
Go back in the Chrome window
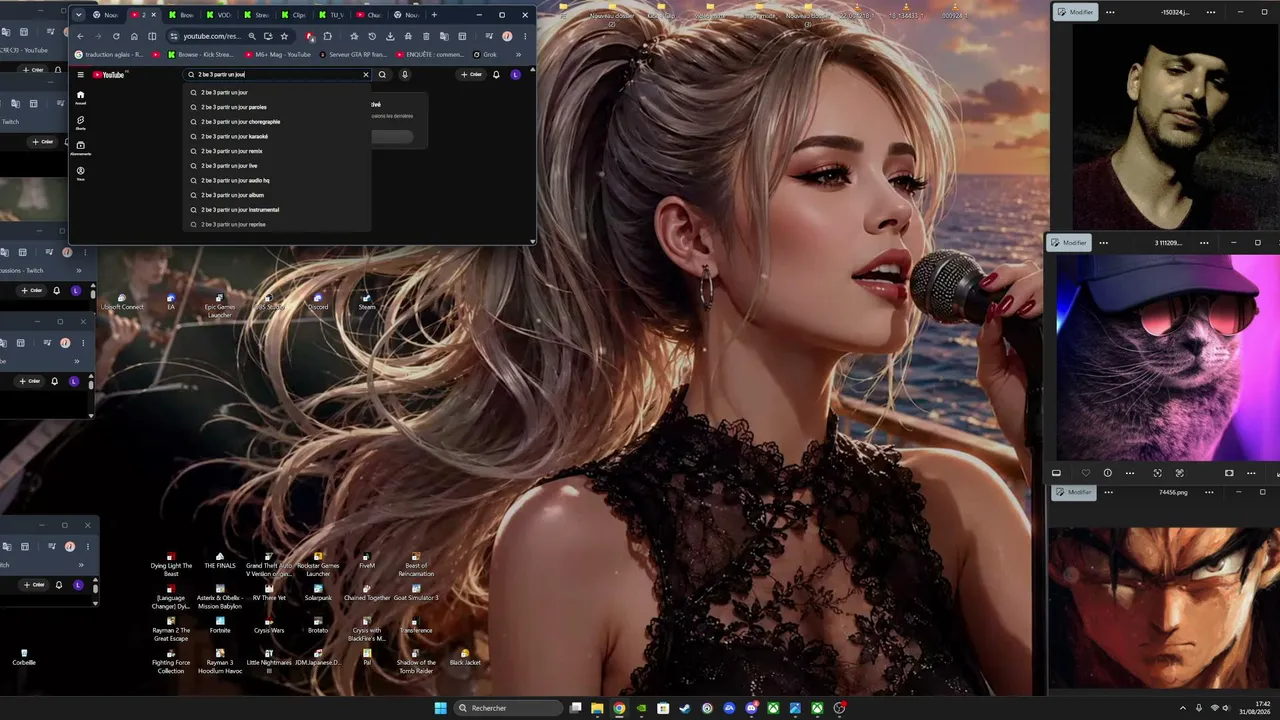click(80, 36)
